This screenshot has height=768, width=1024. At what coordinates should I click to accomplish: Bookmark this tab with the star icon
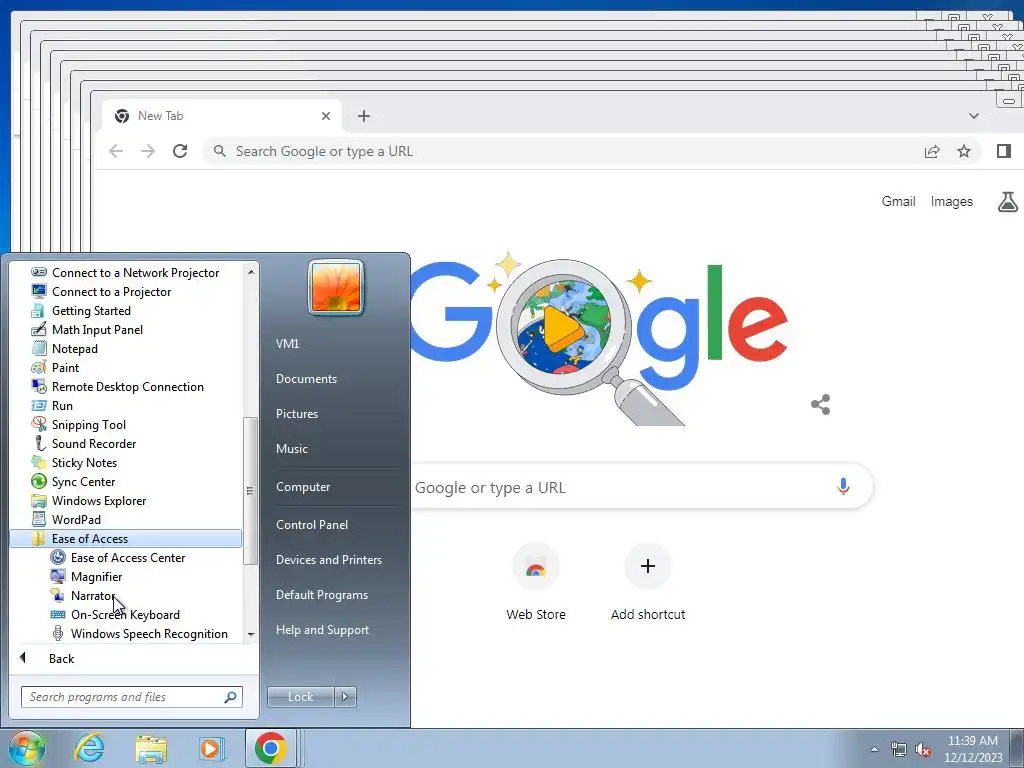click(964, 152)
